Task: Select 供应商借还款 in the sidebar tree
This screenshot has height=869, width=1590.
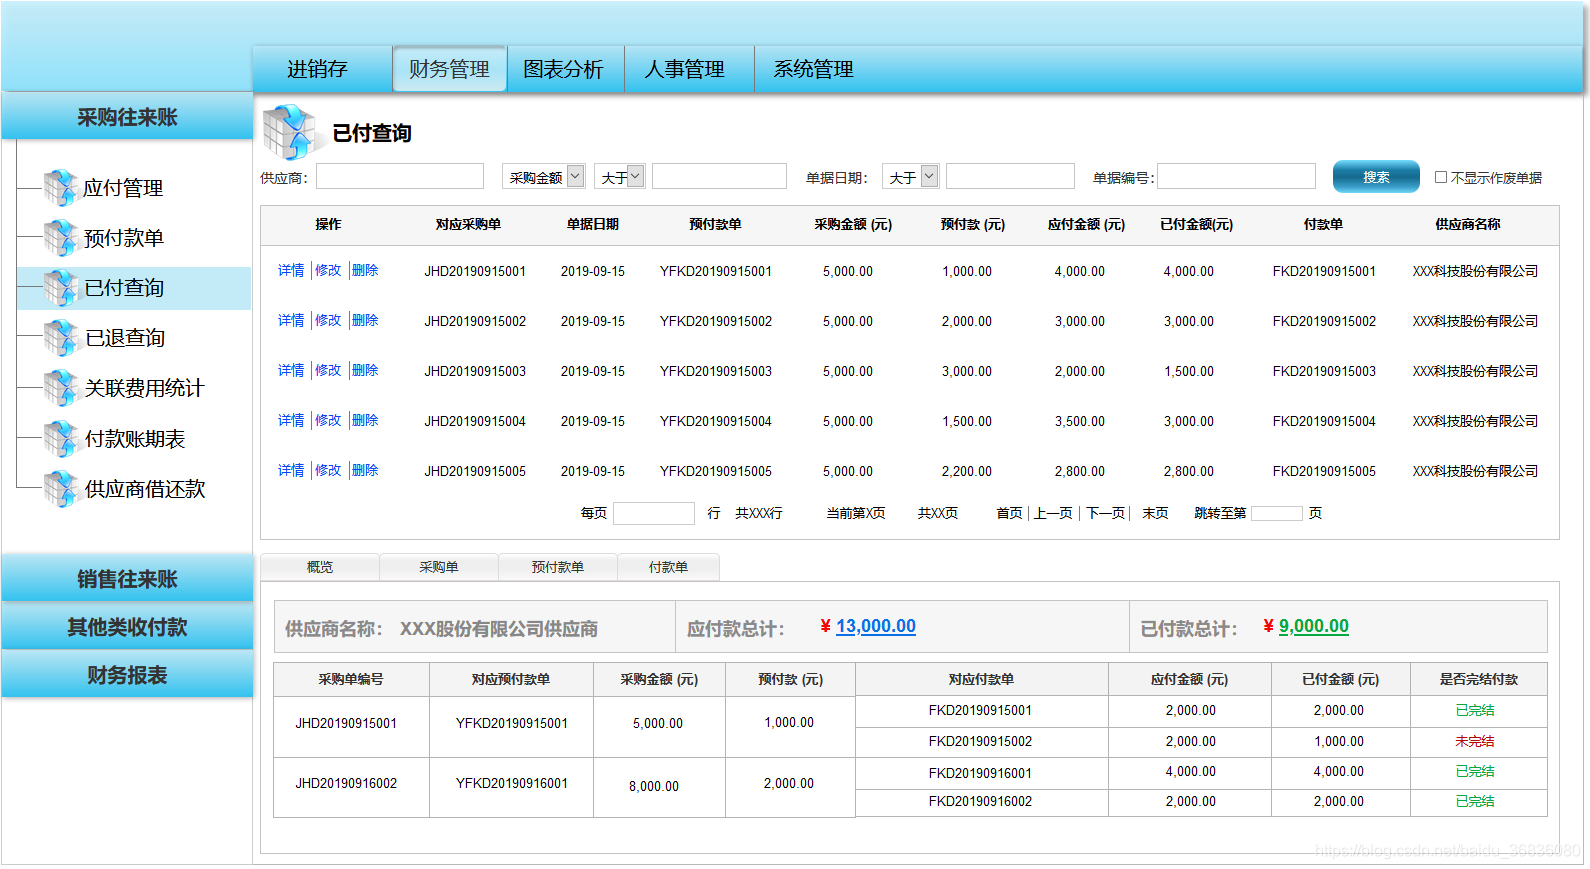Action: click(x=145, y=489)
